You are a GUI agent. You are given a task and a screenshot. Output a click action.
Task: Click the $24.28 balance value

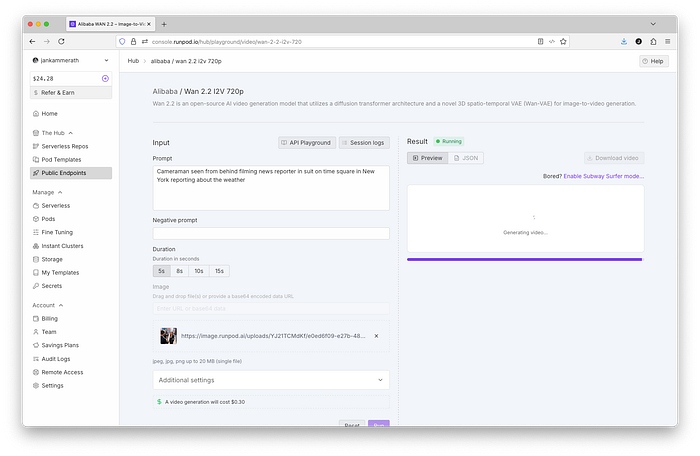(43, 79)
